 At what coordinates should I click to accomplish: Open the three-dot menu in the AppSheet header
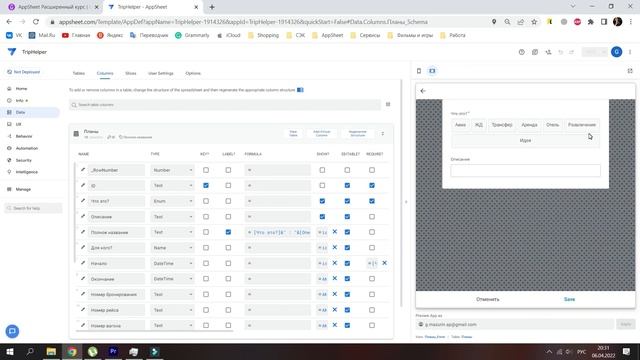pyautogui.click(x=630, y=52)
